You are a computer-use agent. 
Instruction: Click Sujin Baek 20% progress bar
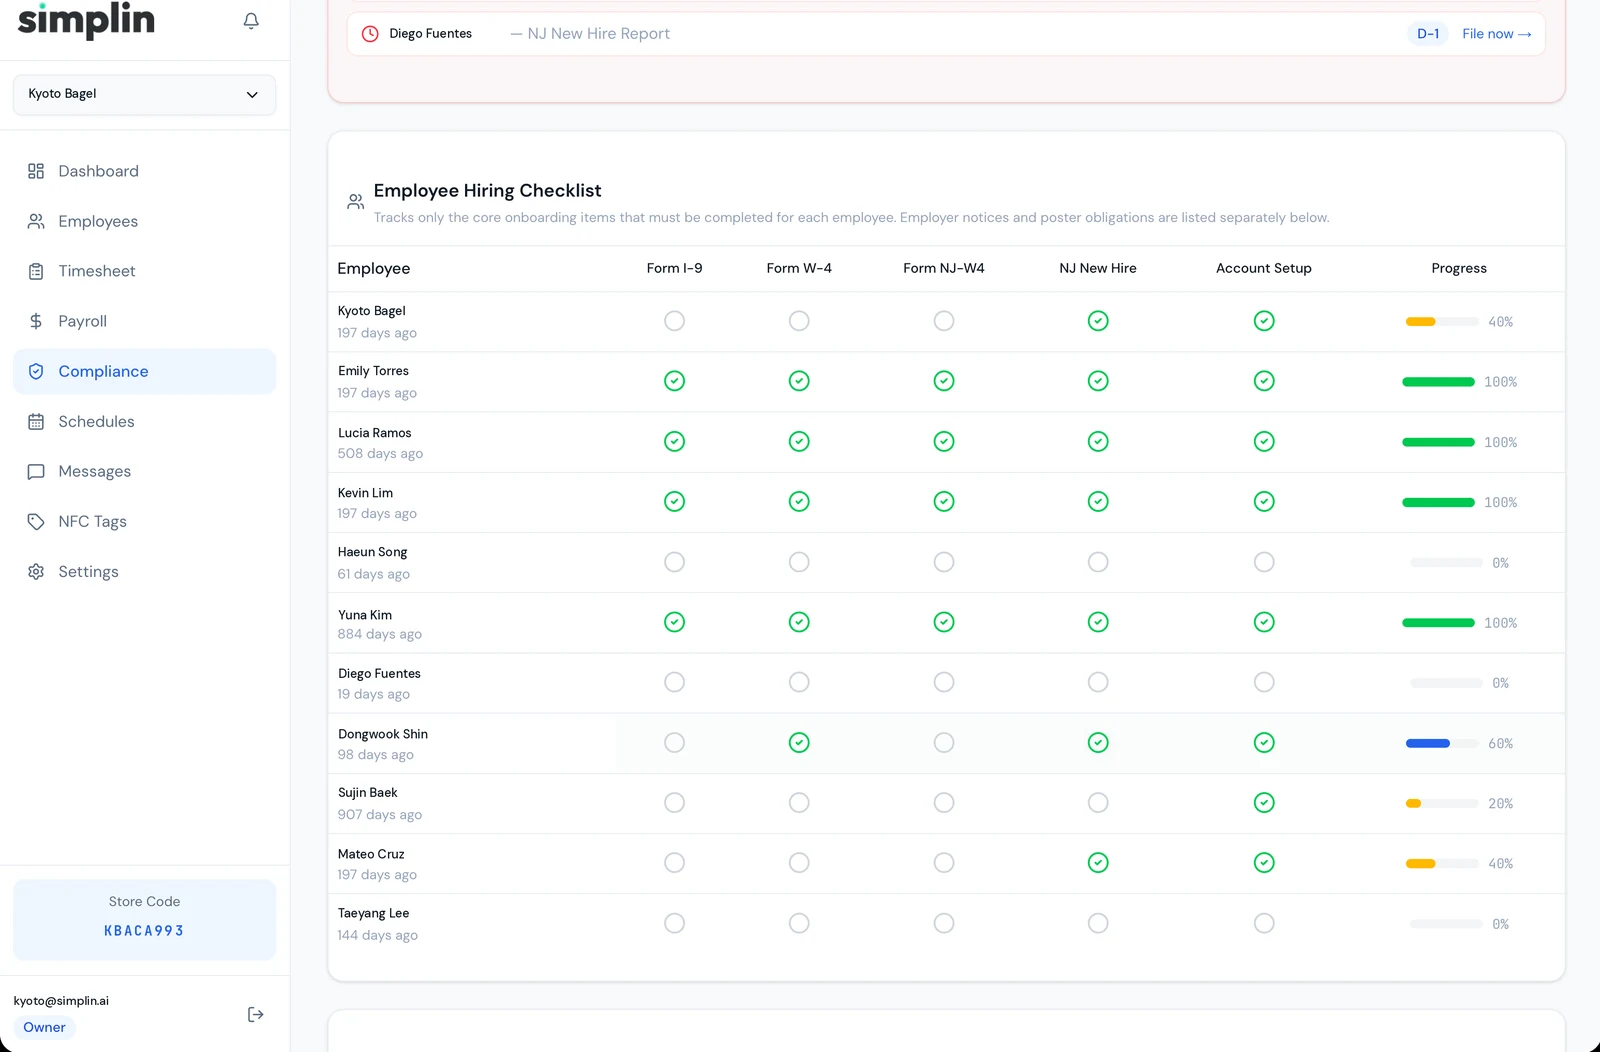coord(1442,803)
